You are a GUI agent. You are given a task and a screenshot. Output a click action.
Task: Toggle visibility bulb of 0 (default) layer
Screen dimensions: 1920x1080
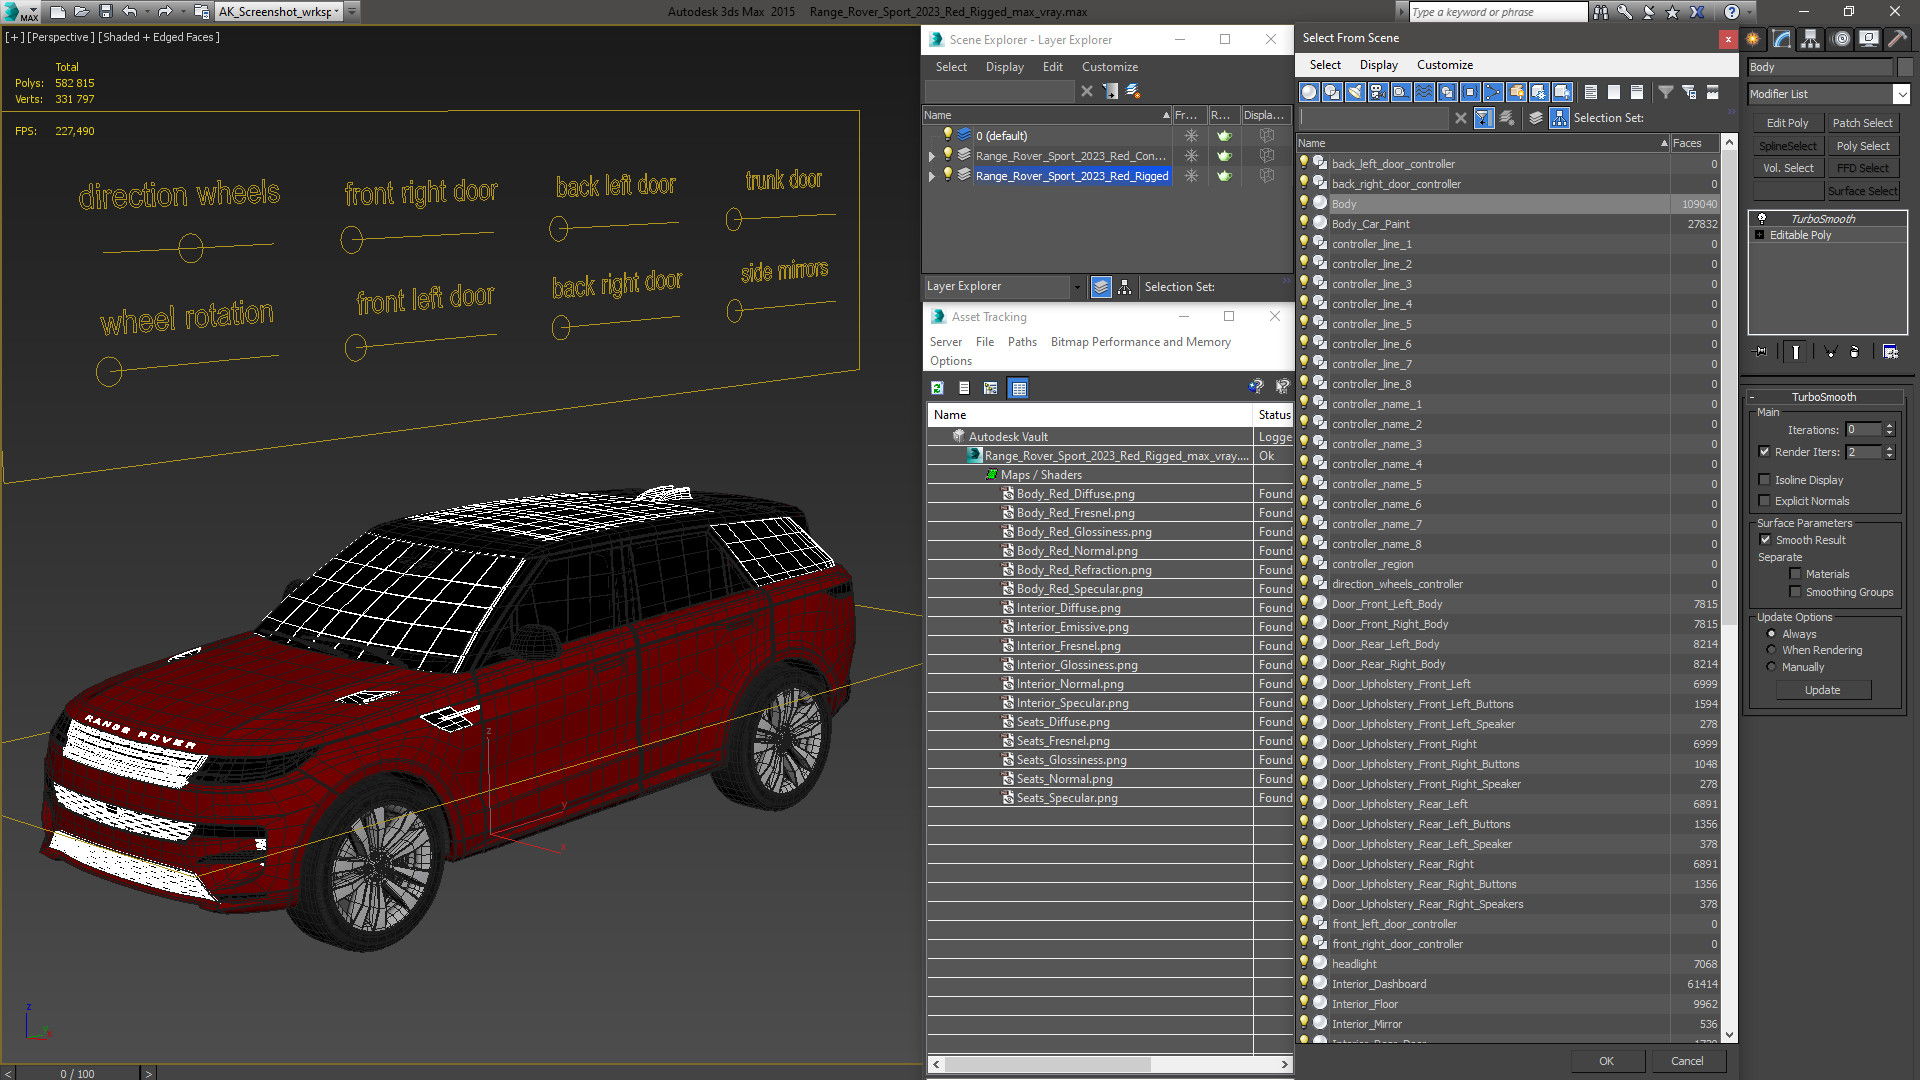coord(948,135)
